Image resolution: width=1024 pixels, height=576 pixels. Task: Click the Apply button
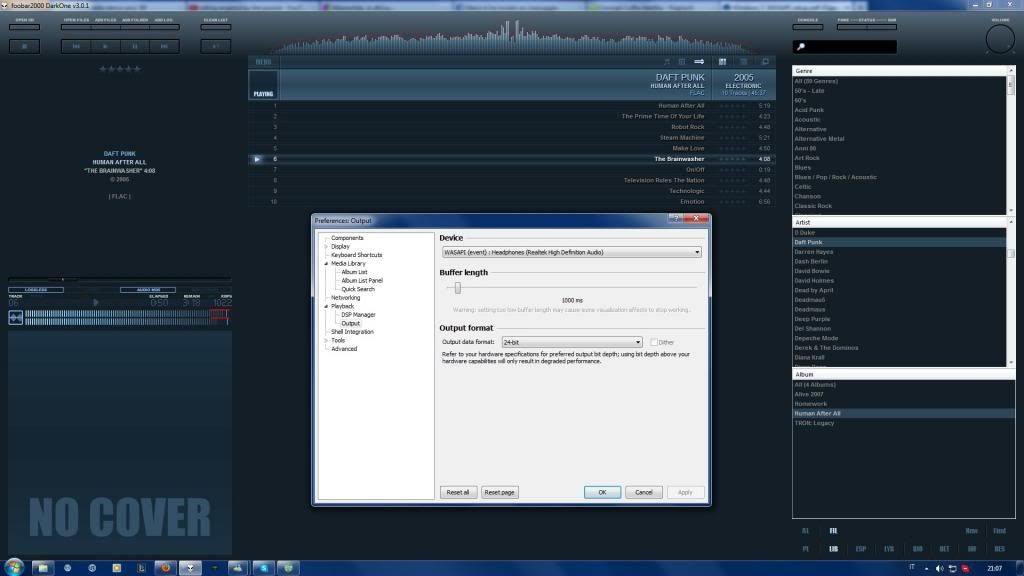pos(685,492)
